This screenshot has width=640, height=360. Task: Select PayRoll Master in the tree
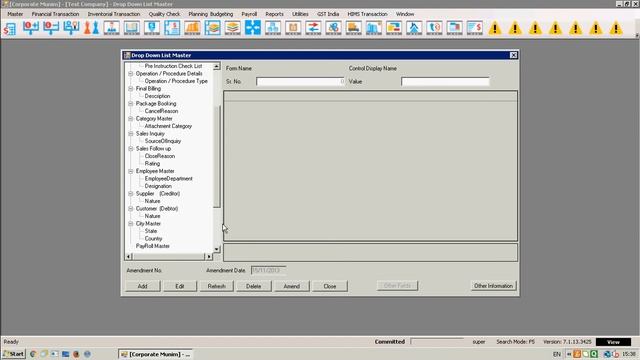(153, 246)
